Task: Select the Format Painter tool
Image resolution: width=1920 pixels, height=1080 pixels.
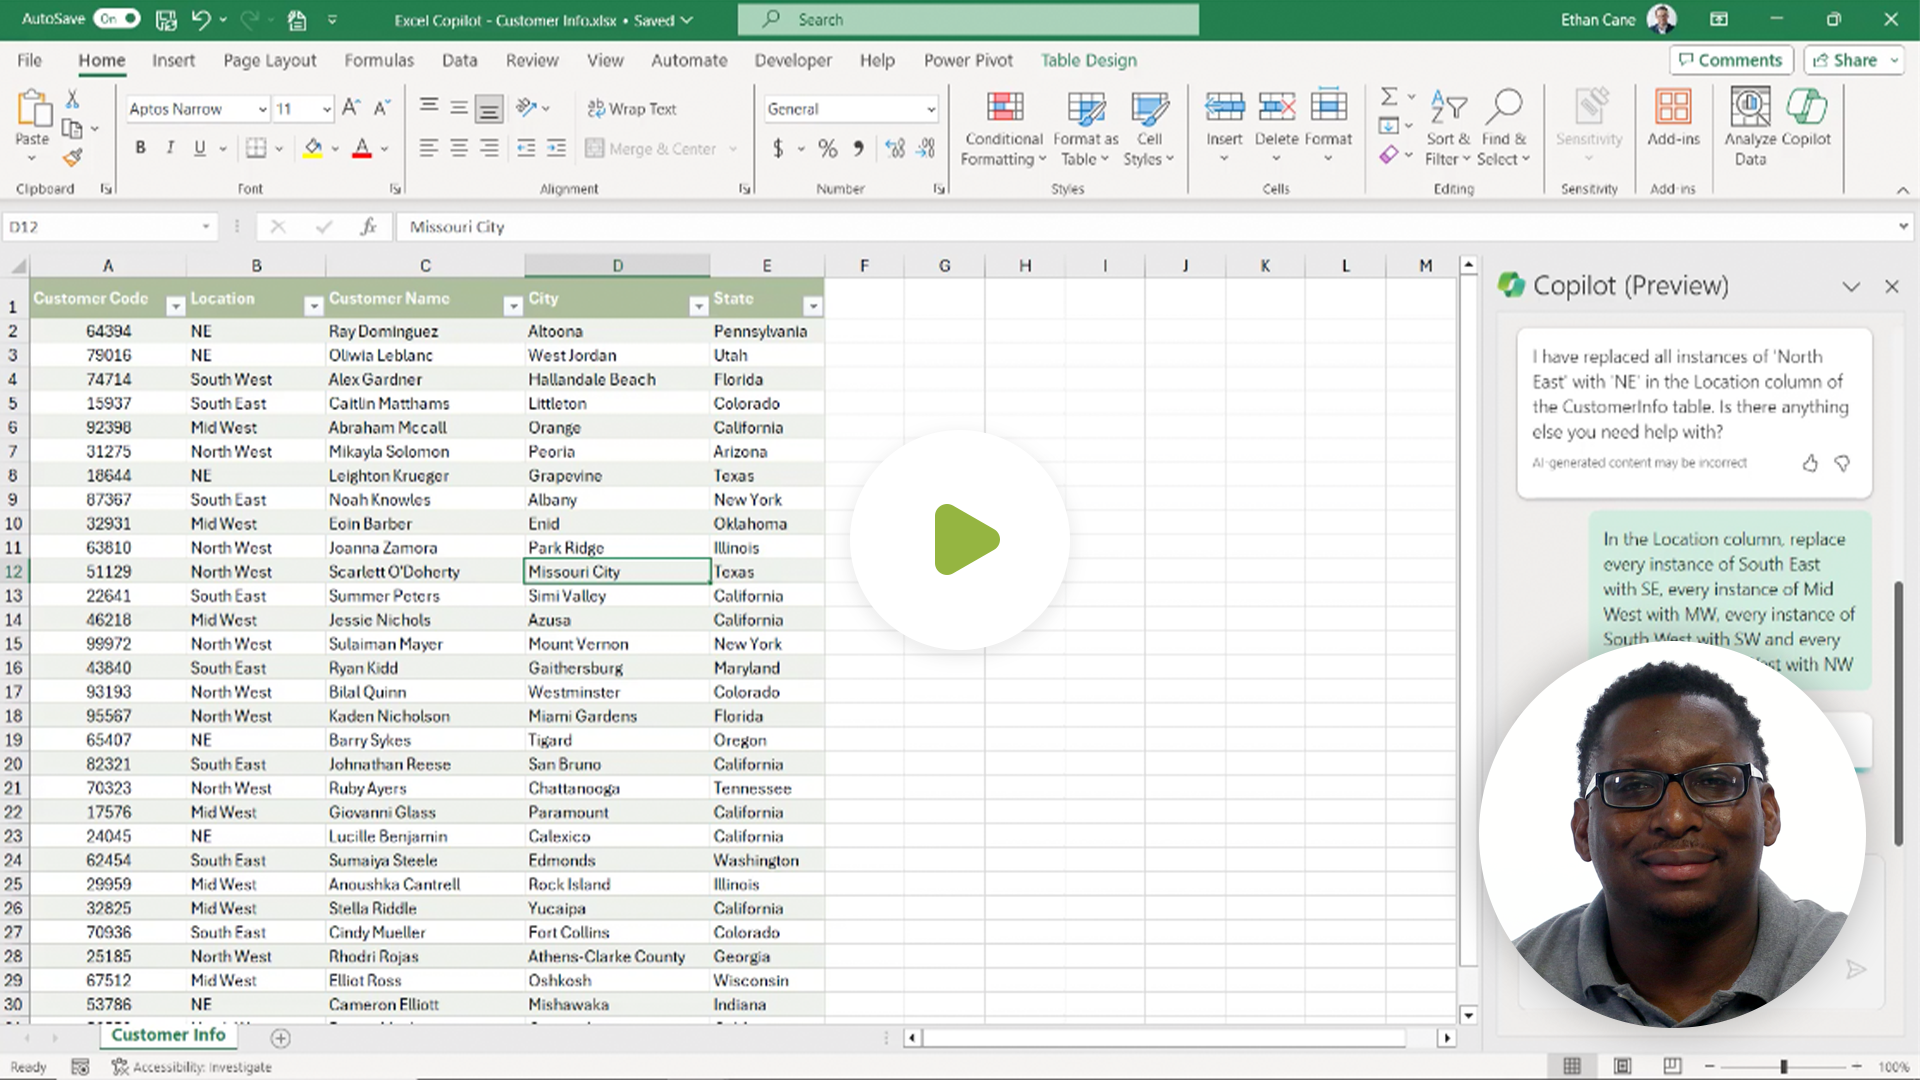Action: [71, 157]
